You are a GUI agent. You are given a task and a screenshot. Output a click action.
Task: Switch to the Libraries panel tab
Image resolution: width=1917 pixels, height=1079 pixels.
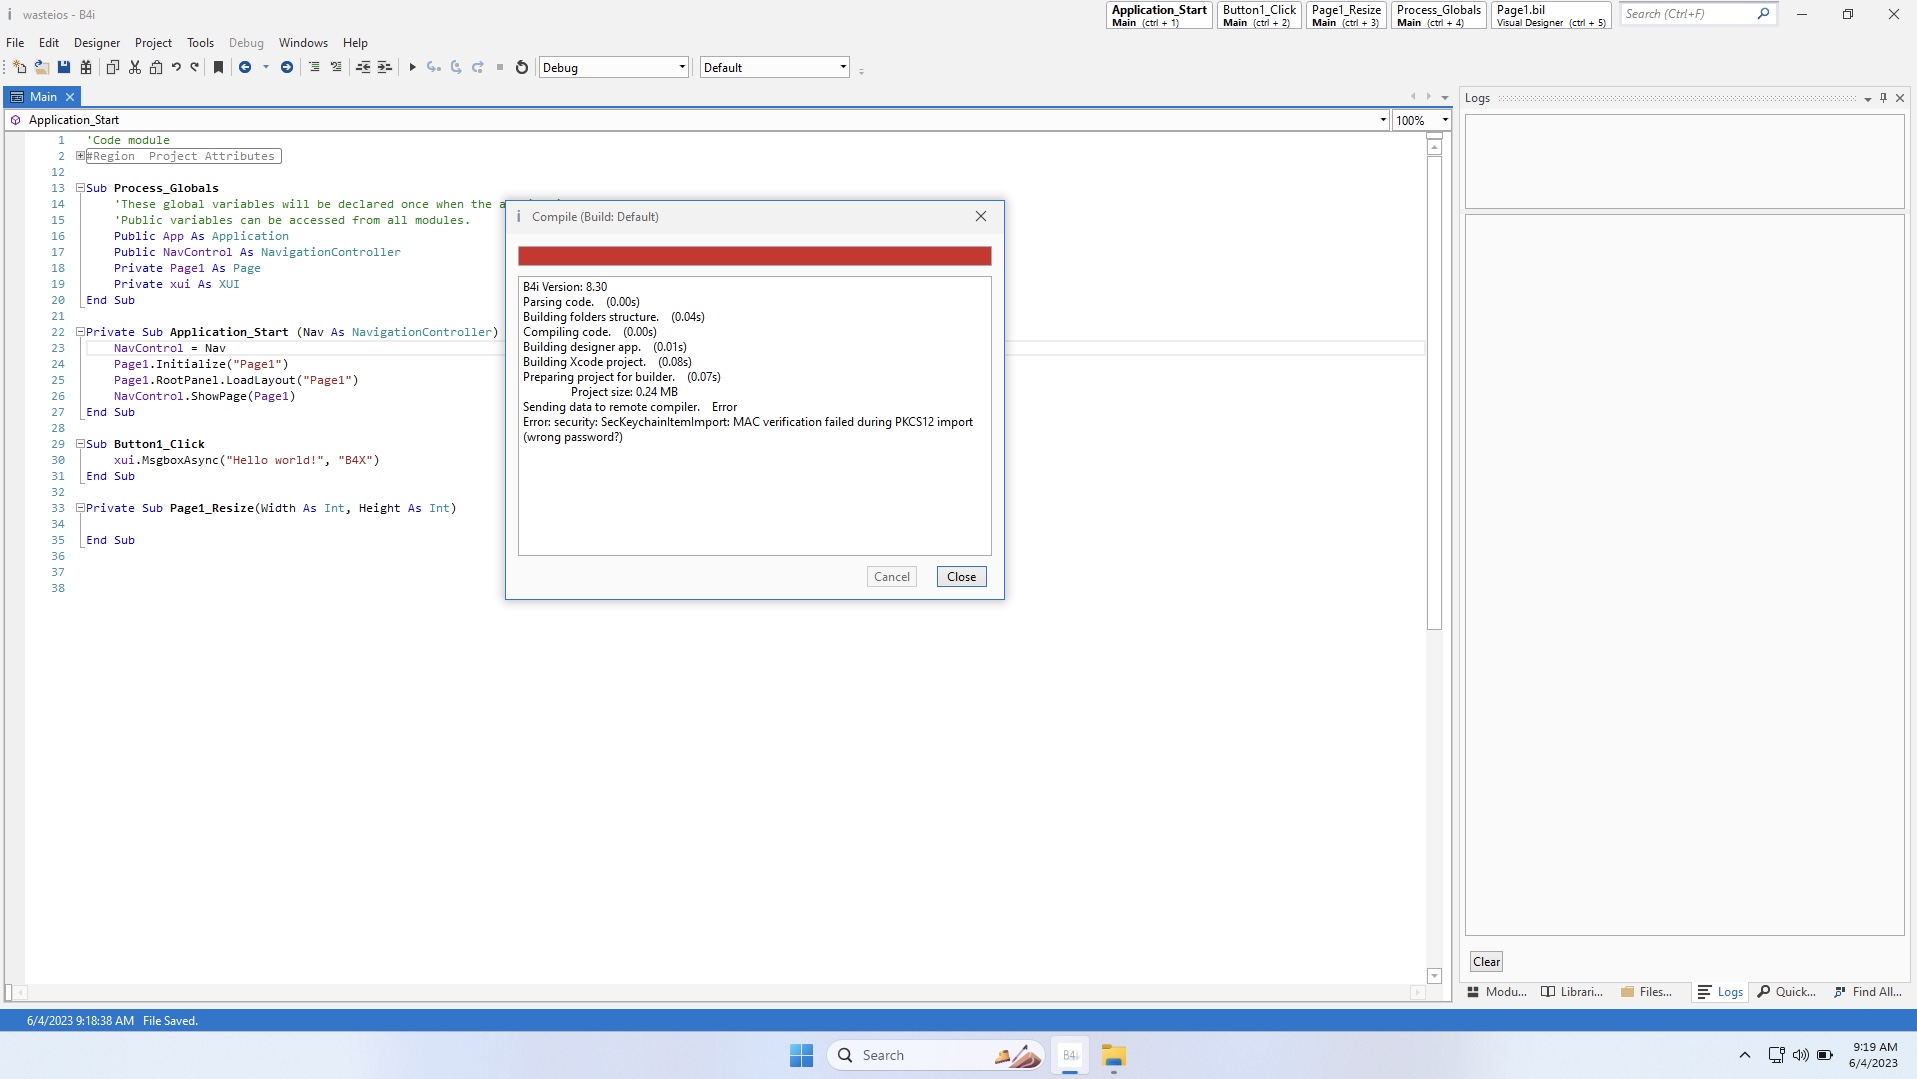[x=1572, y=992]
